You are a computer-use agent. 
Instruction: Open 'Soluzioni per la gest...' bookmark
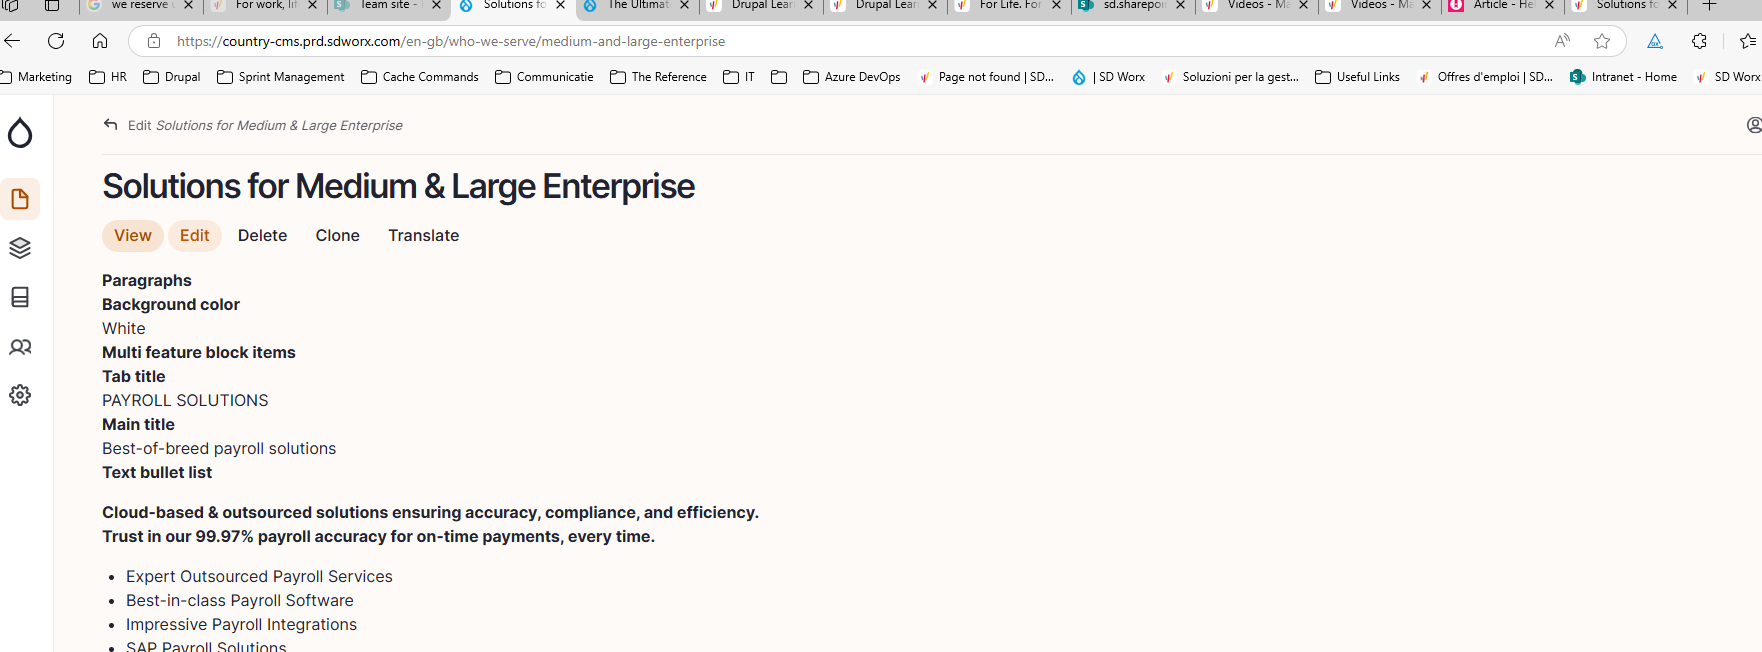(1231, 77)
